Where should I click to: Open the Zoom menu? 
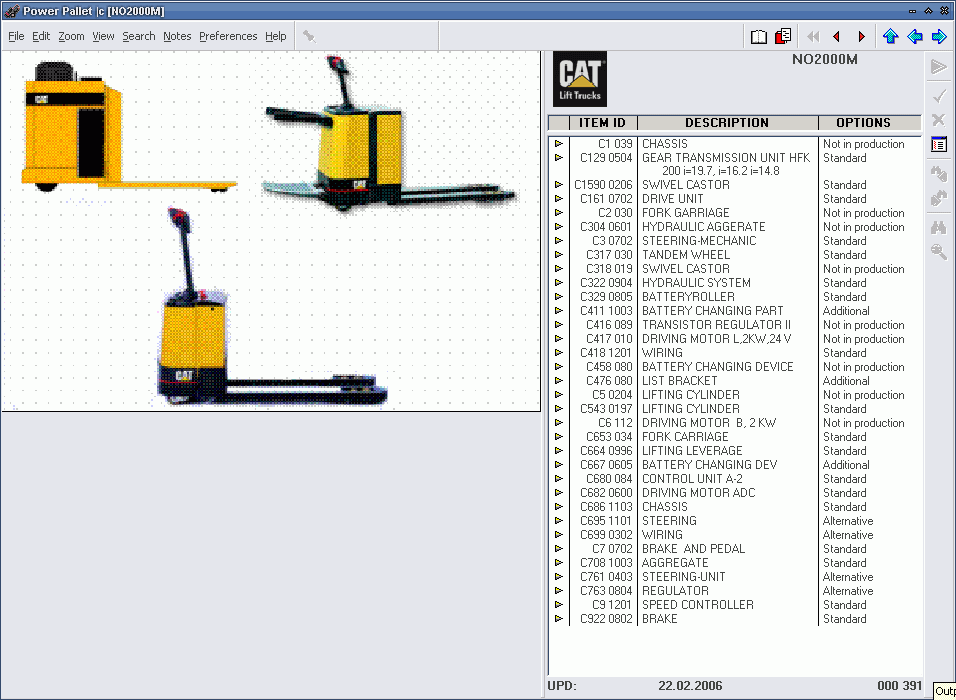tap(71, 36)
